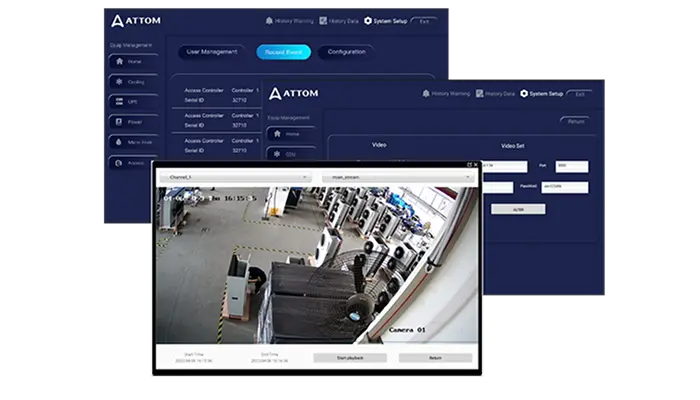700x400 pixels.
Task: Click the ALTER button in Video Set
Action: tap(518, 209)
